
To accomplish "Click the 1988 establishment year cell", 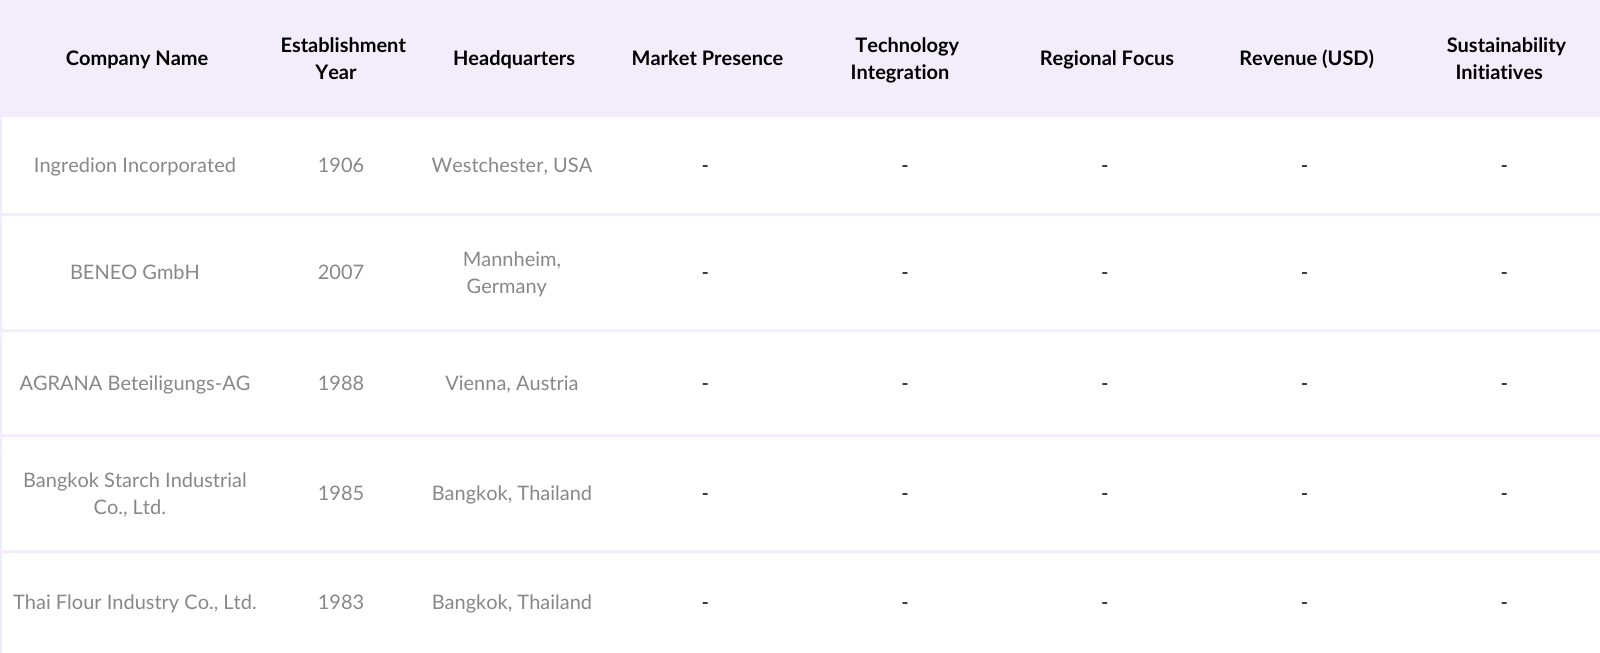I will coord(341,383).
